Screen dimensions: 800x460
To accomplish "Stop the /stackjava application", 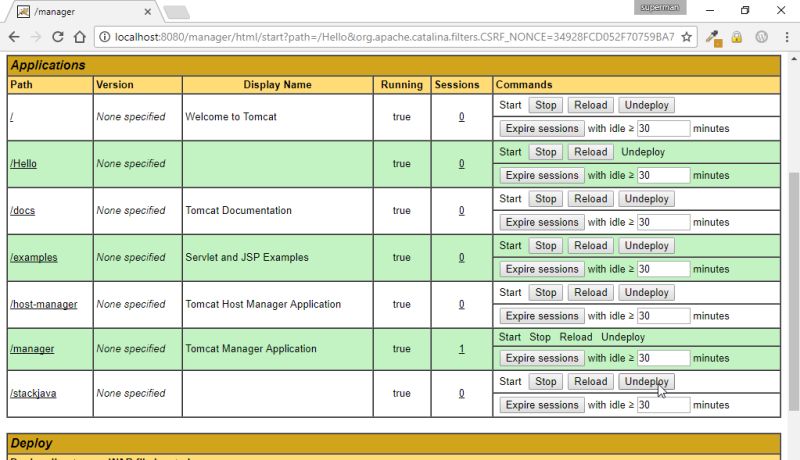I will click(x=545, y=381).
